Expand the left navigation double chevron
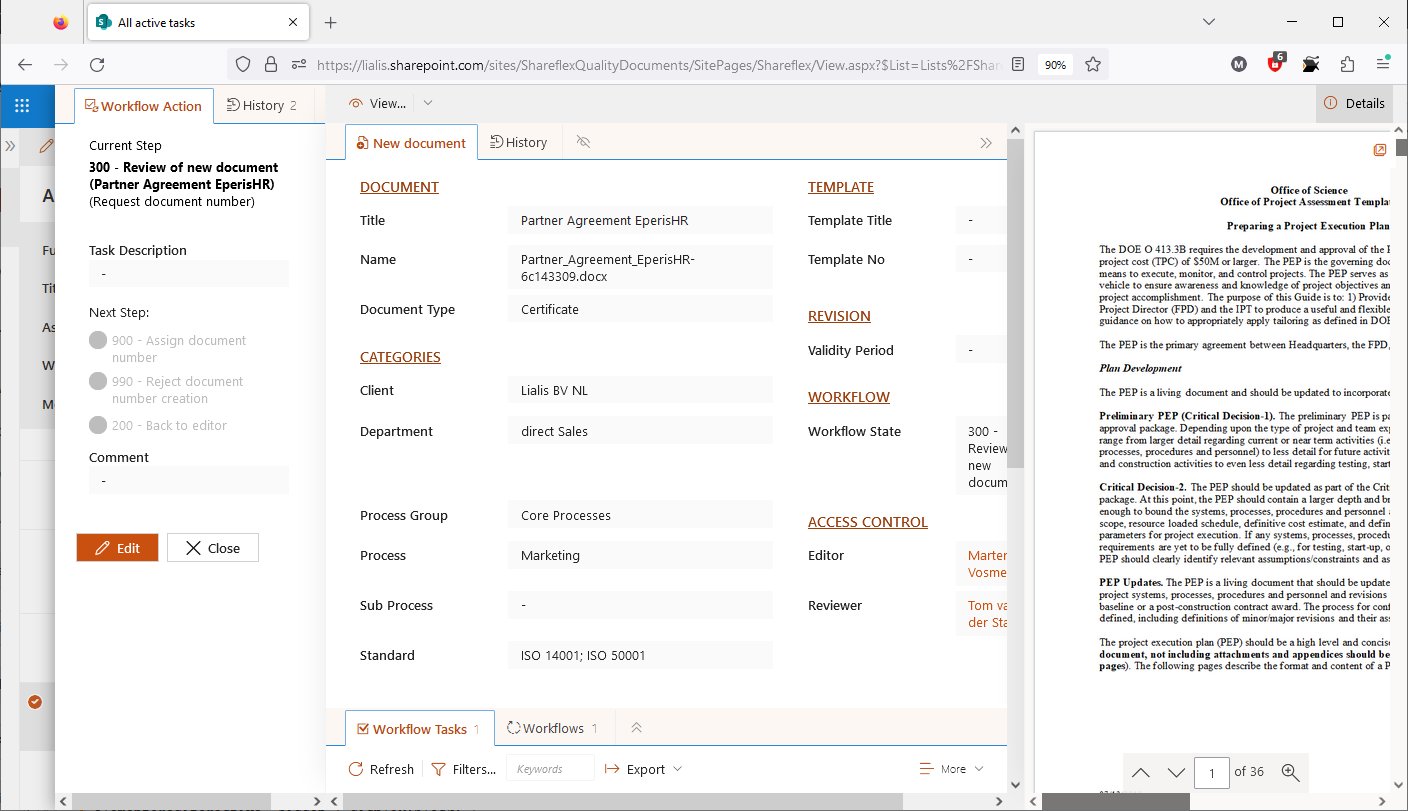This screenshot has width=1408, height=811. point(10,146)
